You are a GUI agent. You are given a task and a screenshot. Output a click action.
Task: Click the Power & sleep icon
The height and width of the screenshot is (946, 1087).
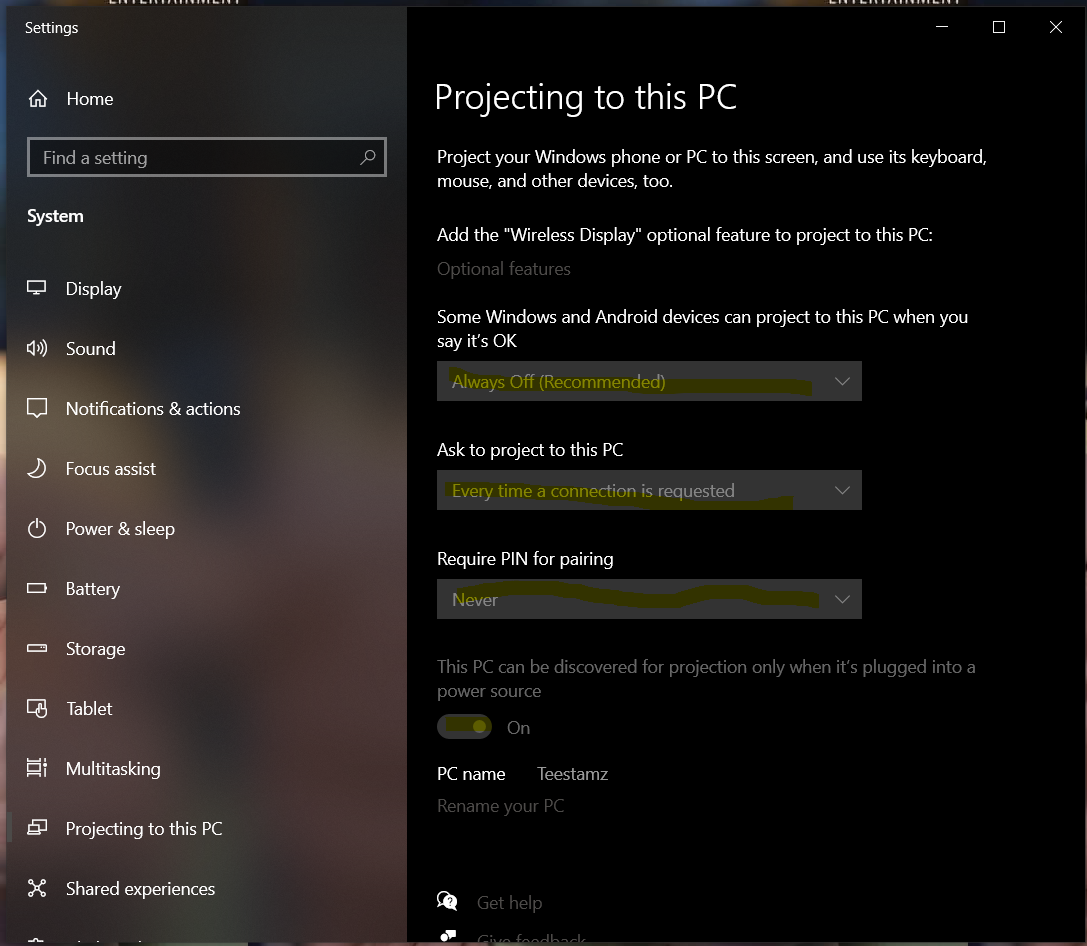point(37,528)
